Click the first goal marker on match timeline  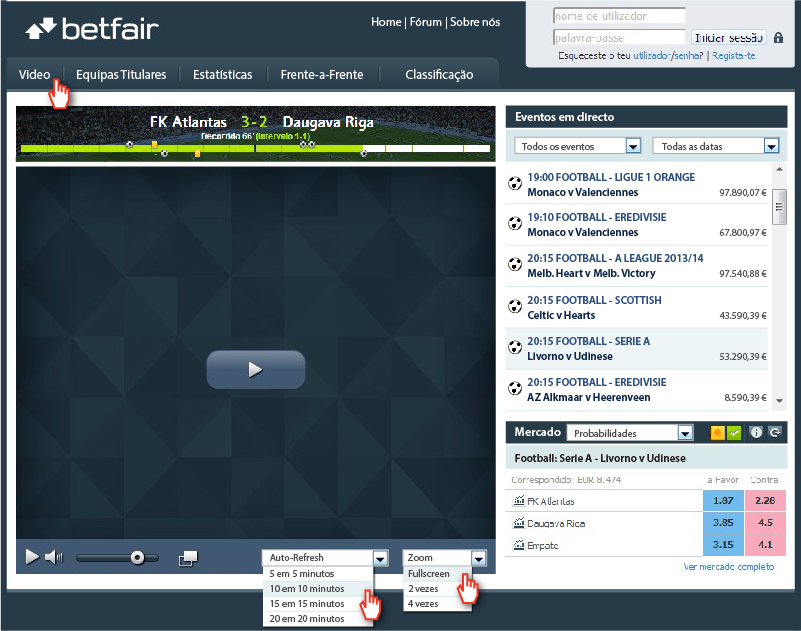coord(130,145)
